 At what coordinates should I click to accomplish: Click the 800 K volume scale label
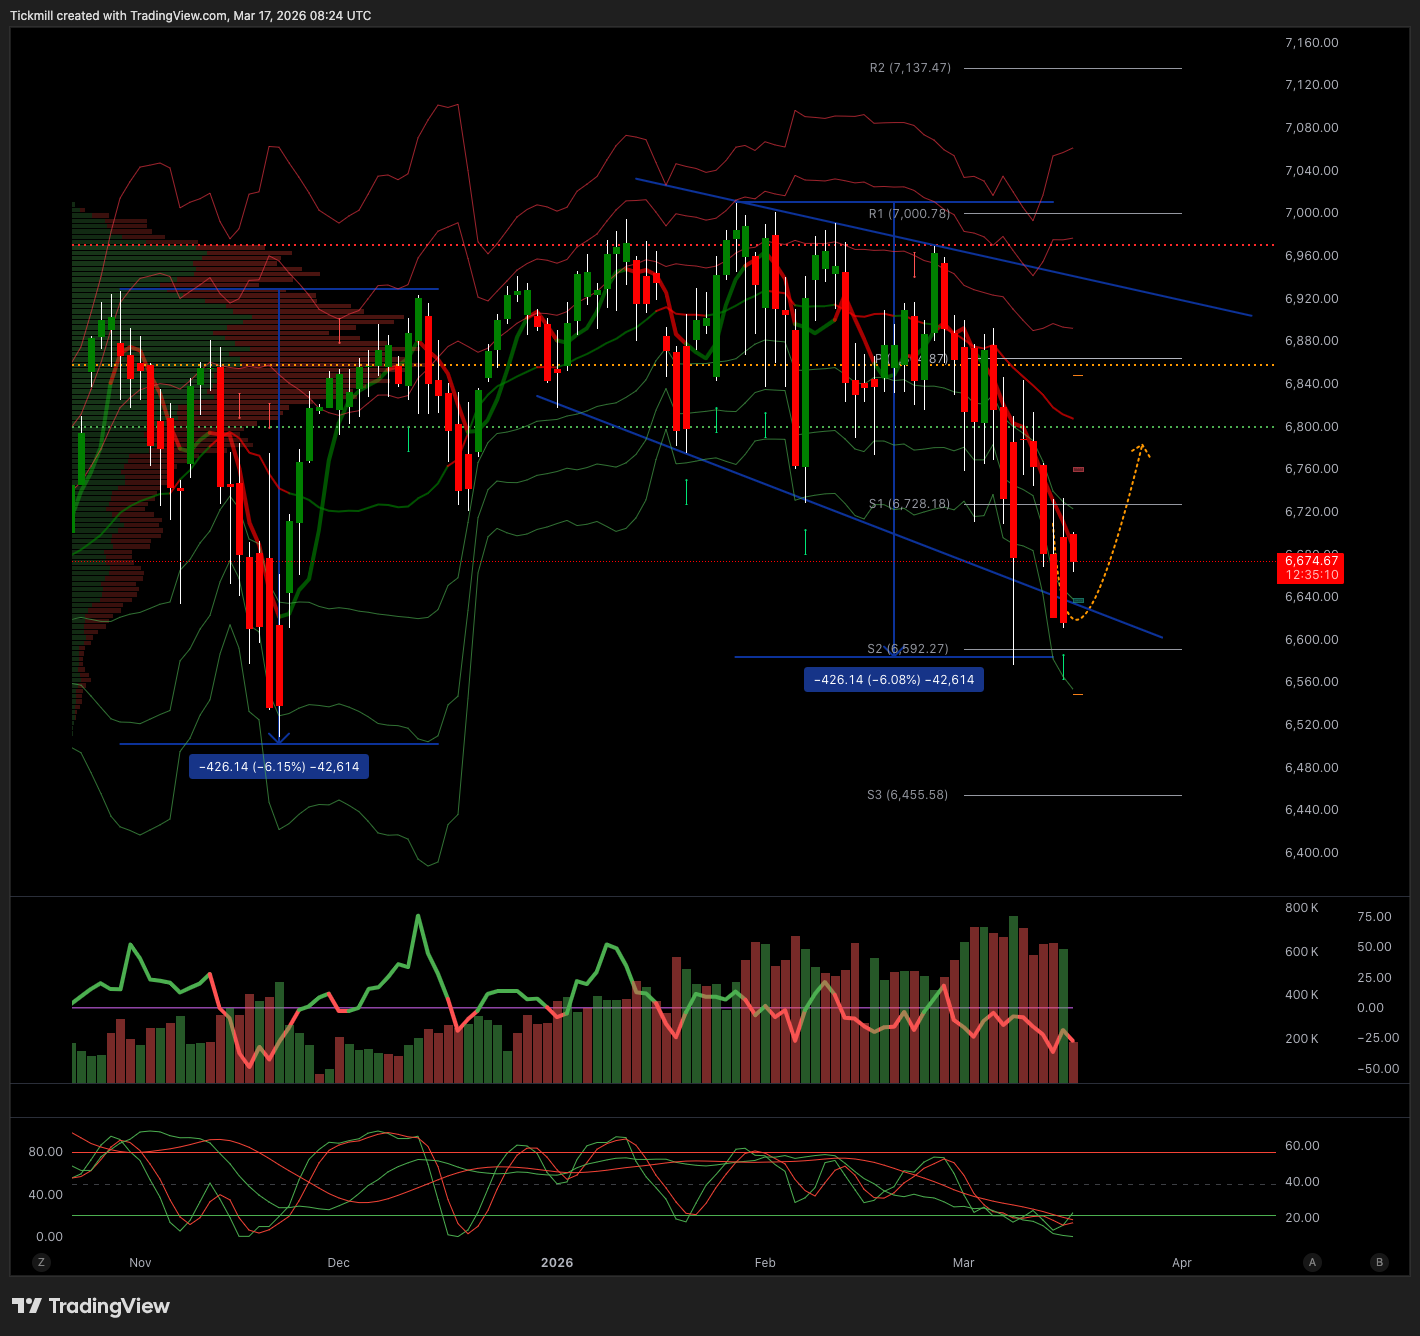click(1301, 908)
